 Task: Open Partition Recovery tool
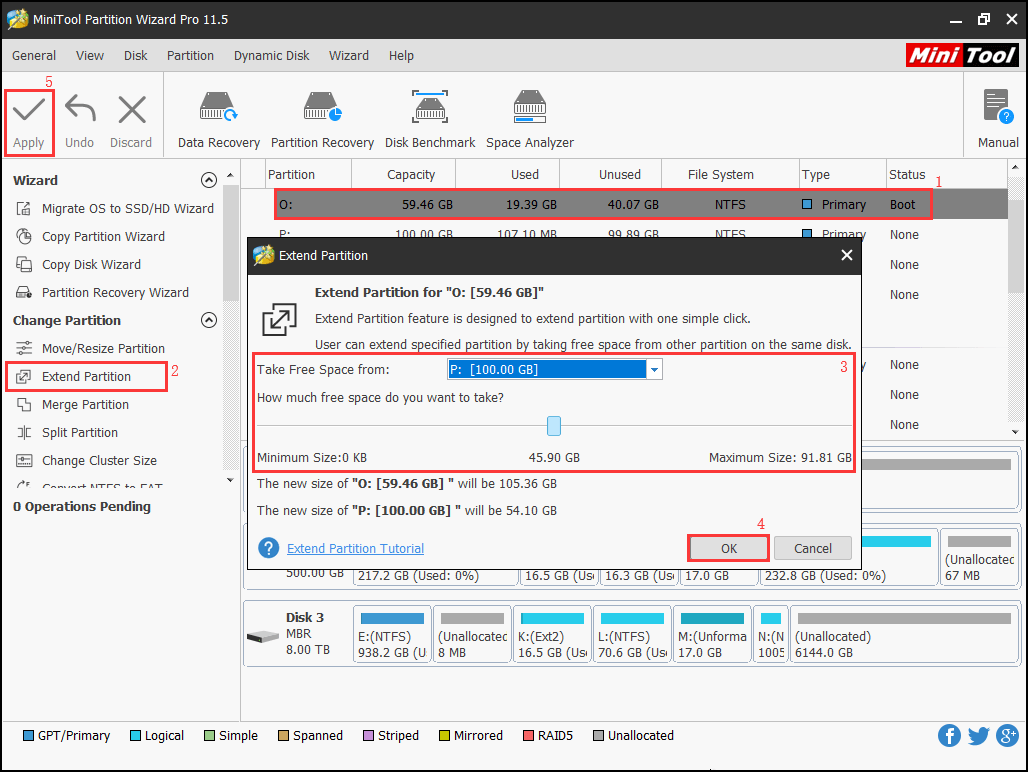(322, 120)
